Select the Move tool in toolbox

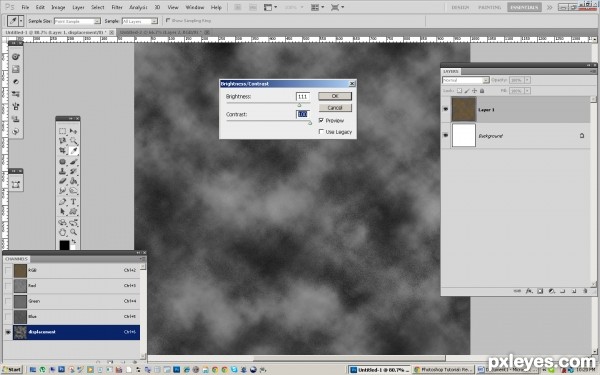73,131
